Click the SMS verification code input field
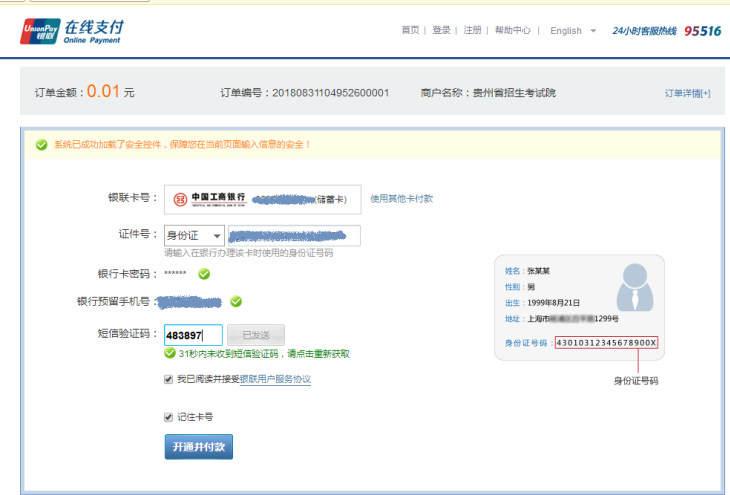 tap(193, 336)
